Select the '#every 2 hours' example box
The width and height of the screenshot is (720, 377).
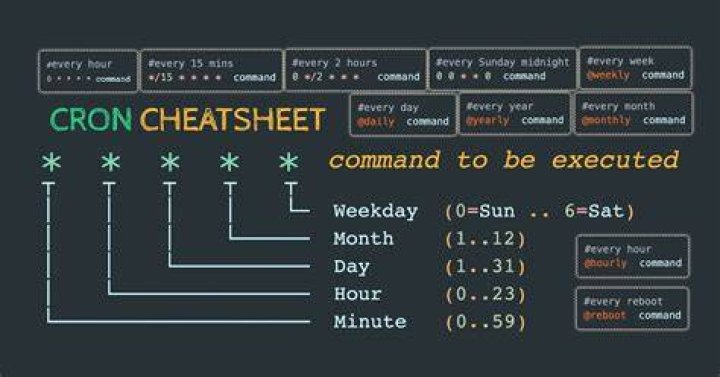[x=356, y=70]
